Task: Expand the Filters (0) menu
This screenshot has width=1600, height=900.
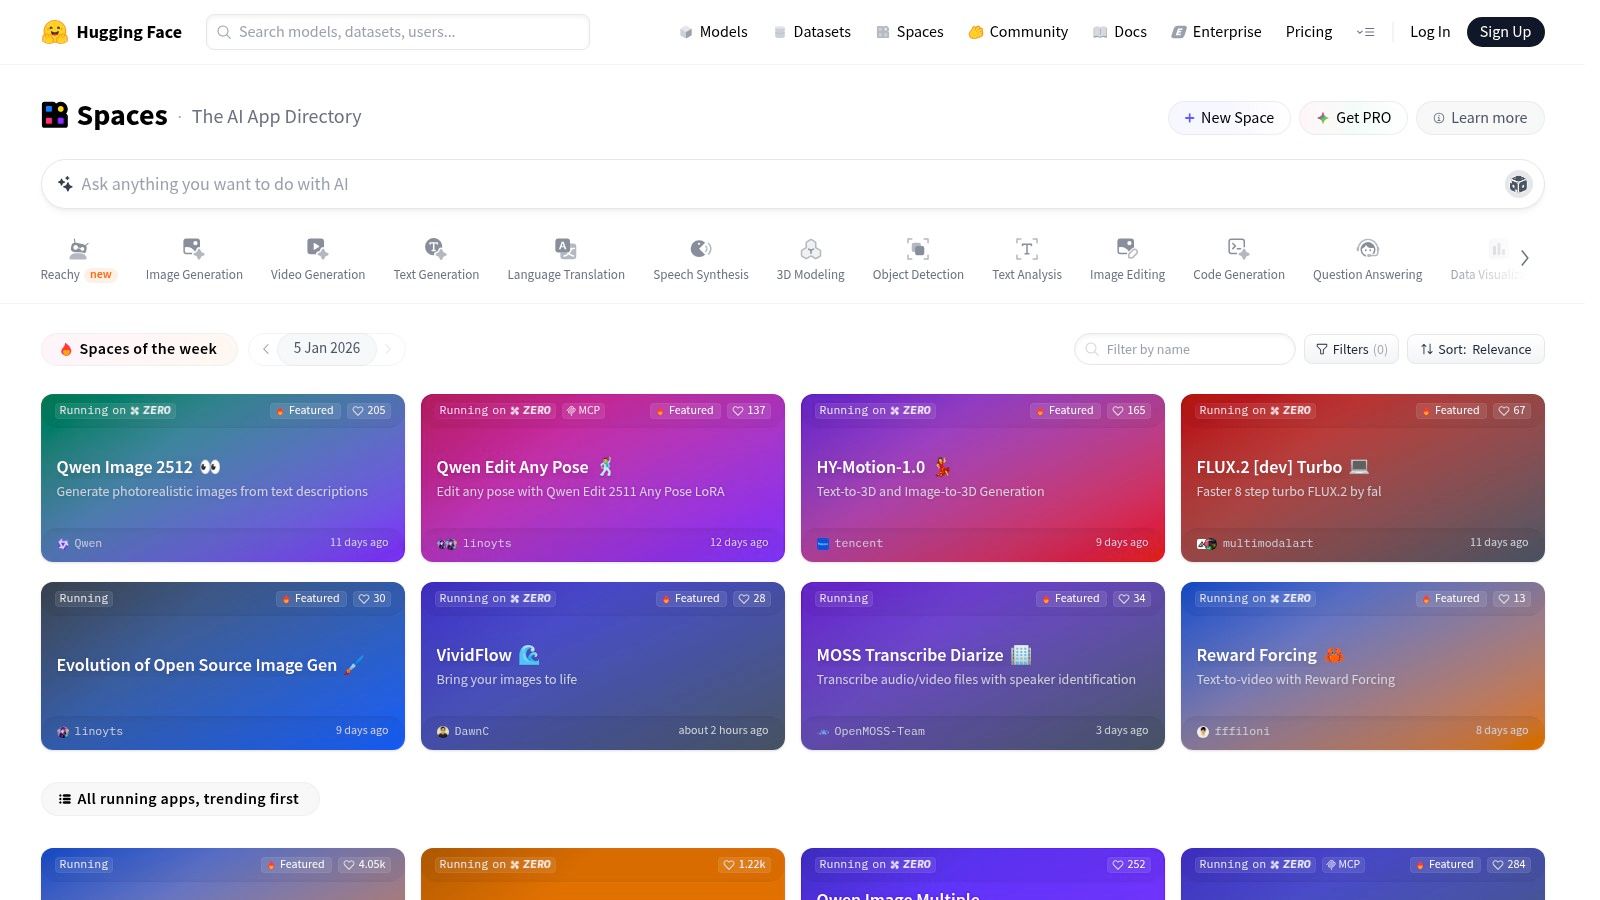Action: 1351,349
